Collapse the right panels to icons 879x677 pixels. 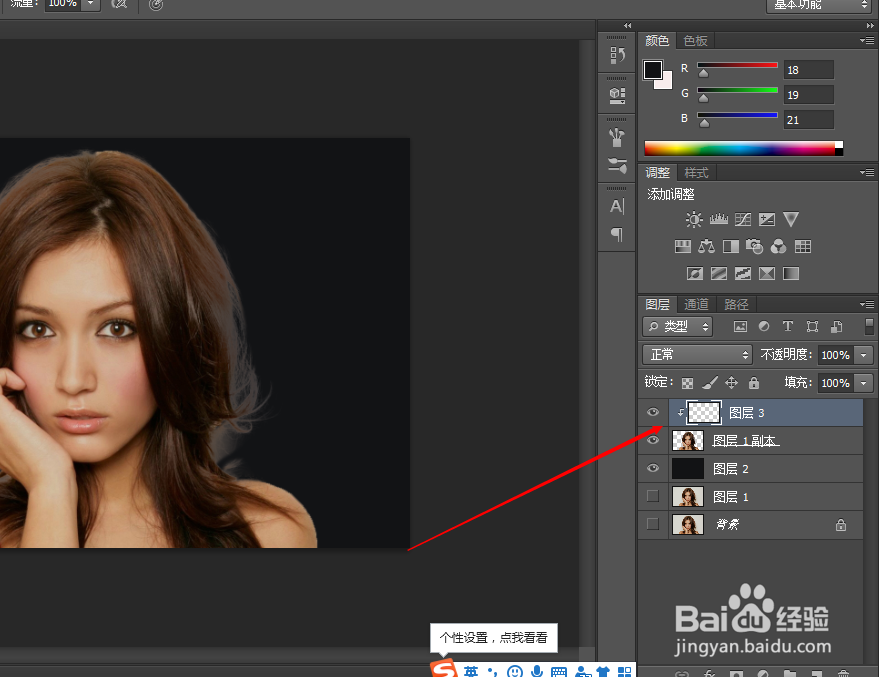[x=870, y=25]
